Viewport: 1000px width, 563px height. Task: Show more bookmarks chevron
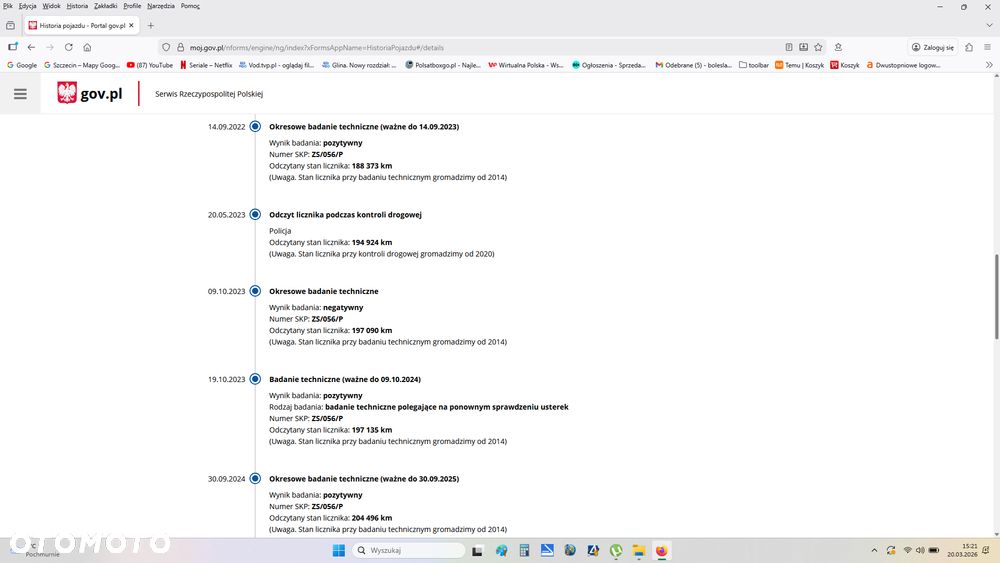click(989, 65)
